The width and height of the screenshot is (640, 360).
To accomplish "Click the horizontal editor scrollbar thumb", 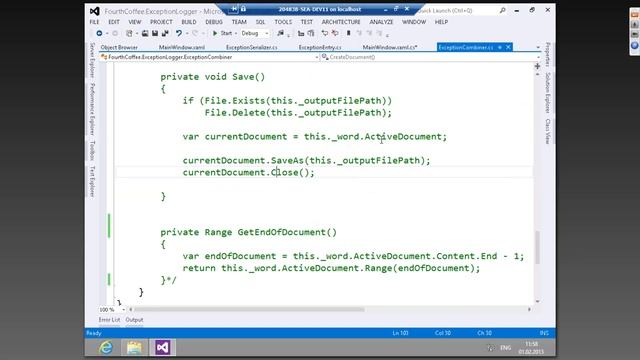I will click(249, 309).
